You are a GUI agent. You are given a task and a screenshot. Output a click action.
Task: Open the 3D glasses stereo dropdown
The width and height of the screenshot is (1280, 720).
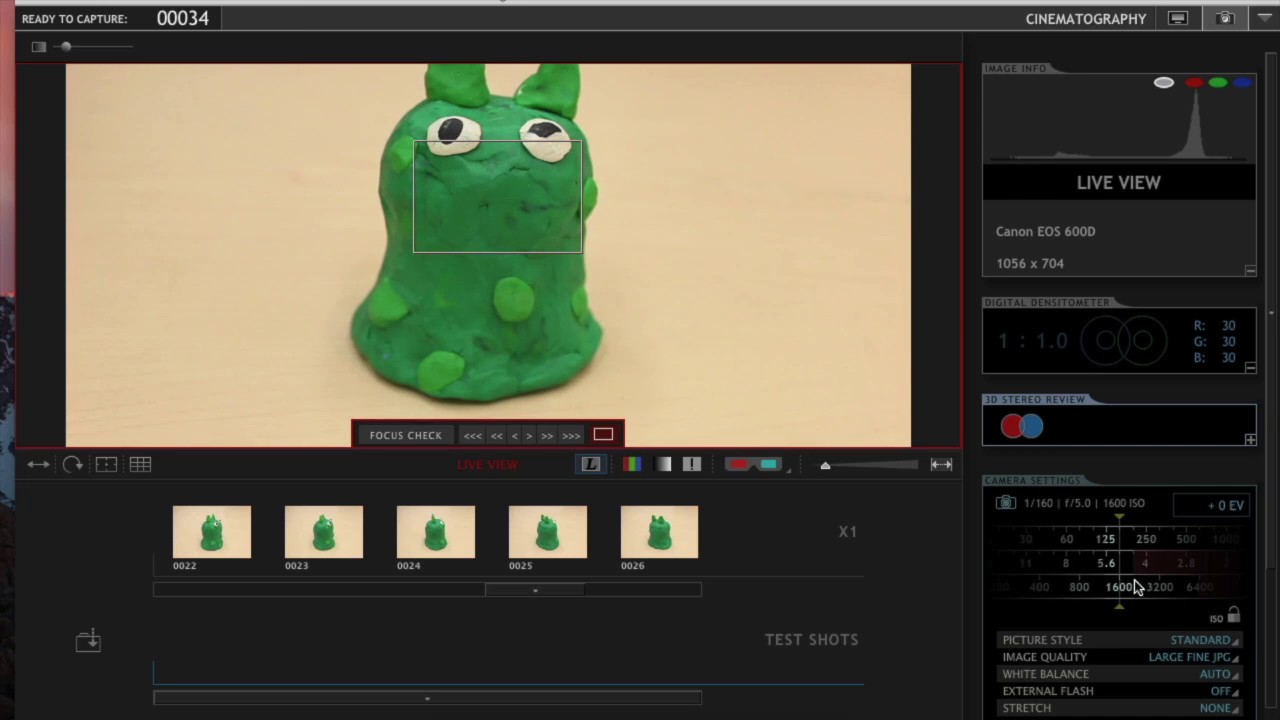point(756,464)
